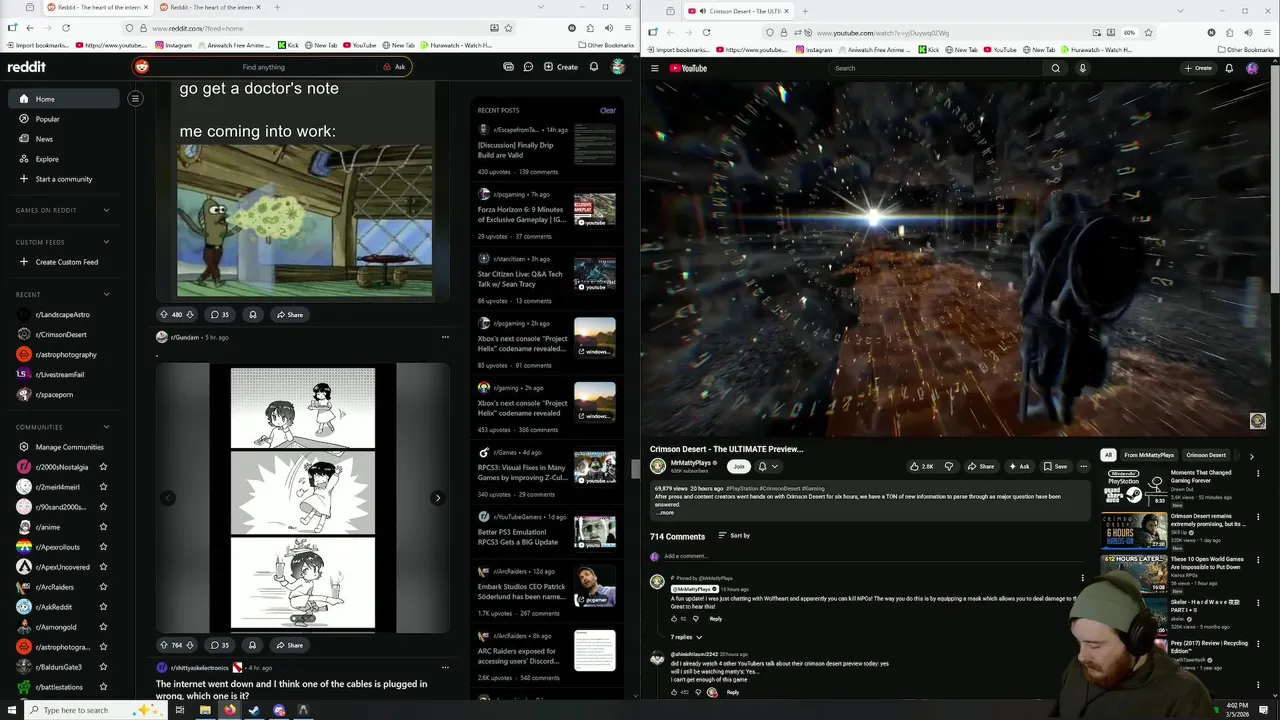Show more video filter chips arrow
Viewport: 1280px width, 720px height.
click(x=1251, y=456)
